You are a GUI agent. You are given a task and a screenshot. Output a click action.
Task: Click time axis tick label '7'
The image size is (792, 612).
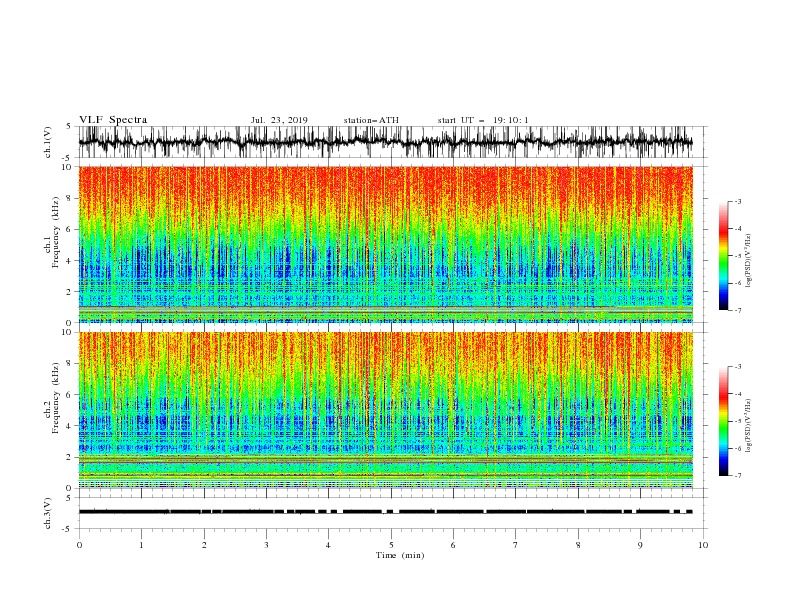tap(516, 545)
